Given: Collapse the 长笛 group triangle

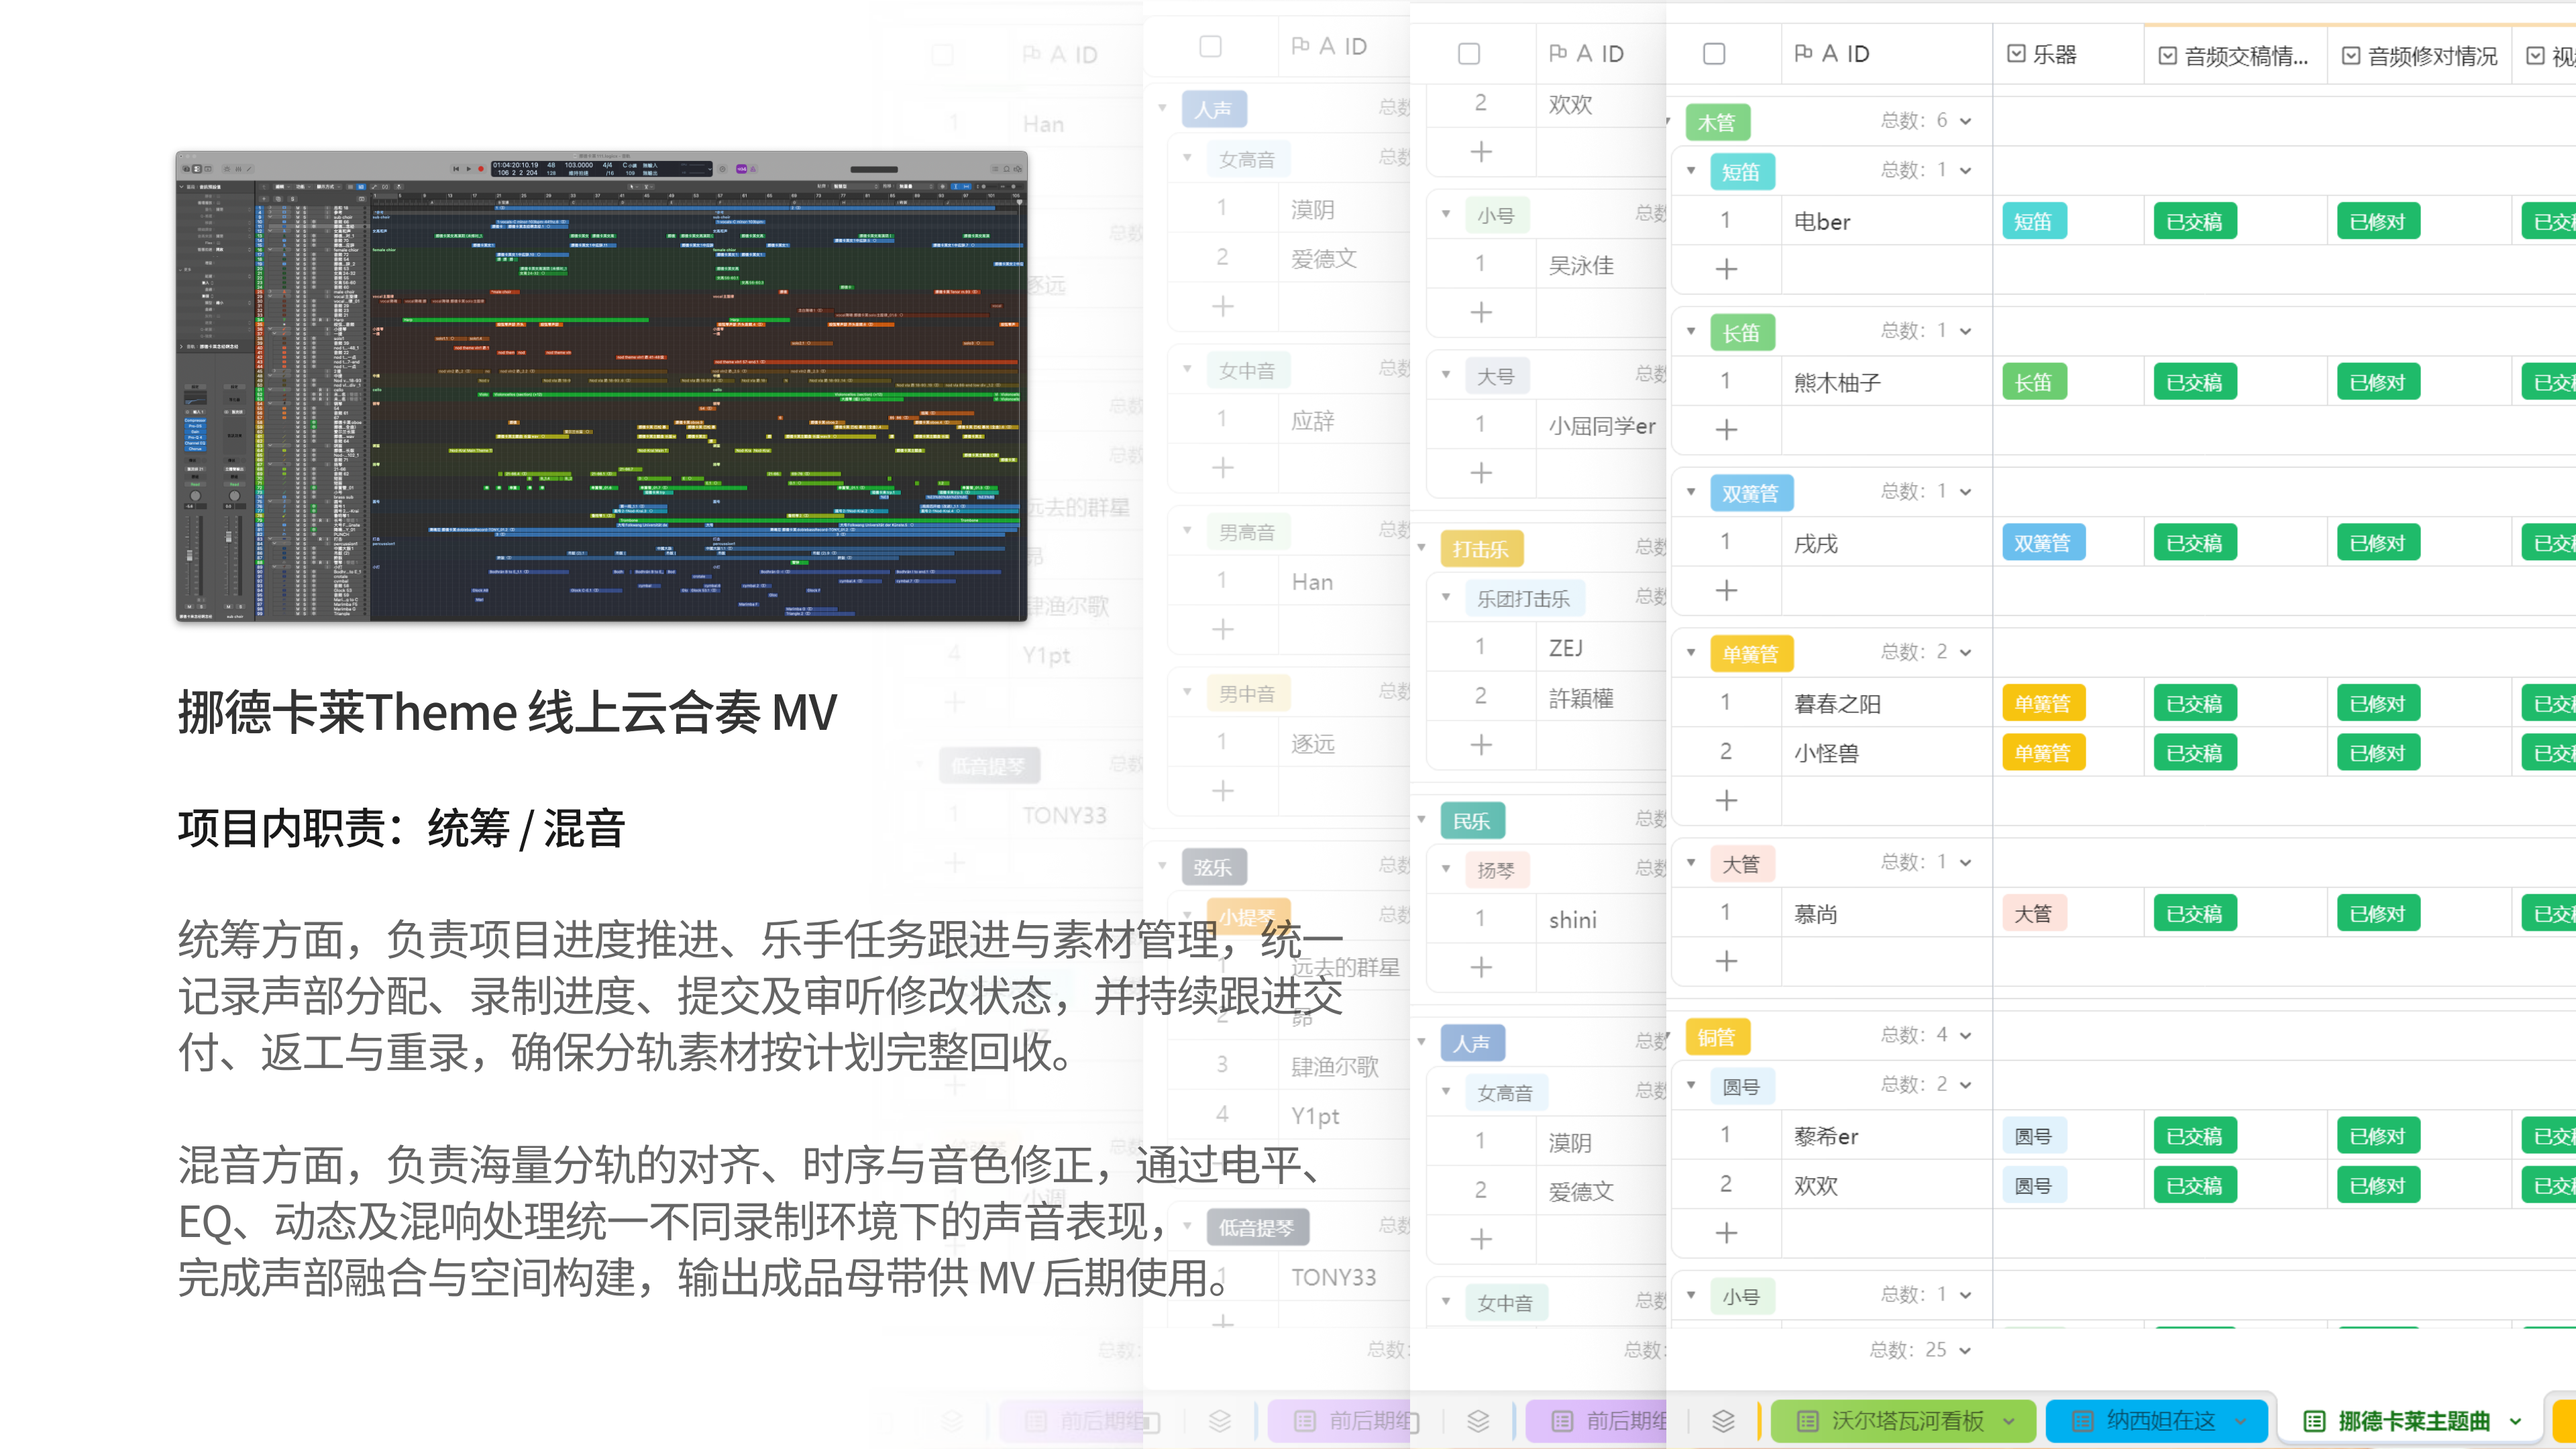Looking at the screenshot, I should click(1691, 332).
